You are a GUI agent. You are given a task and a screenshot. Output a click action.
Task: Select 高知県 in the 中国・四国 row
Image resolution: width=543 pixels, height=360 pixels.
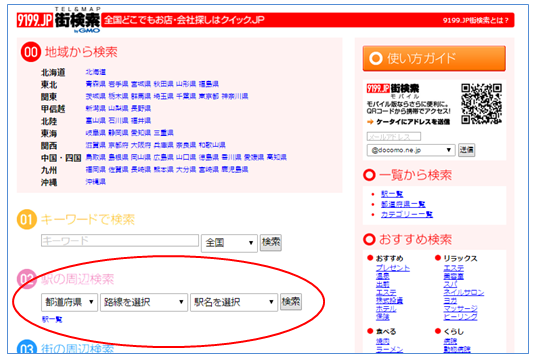click(276, 157)
